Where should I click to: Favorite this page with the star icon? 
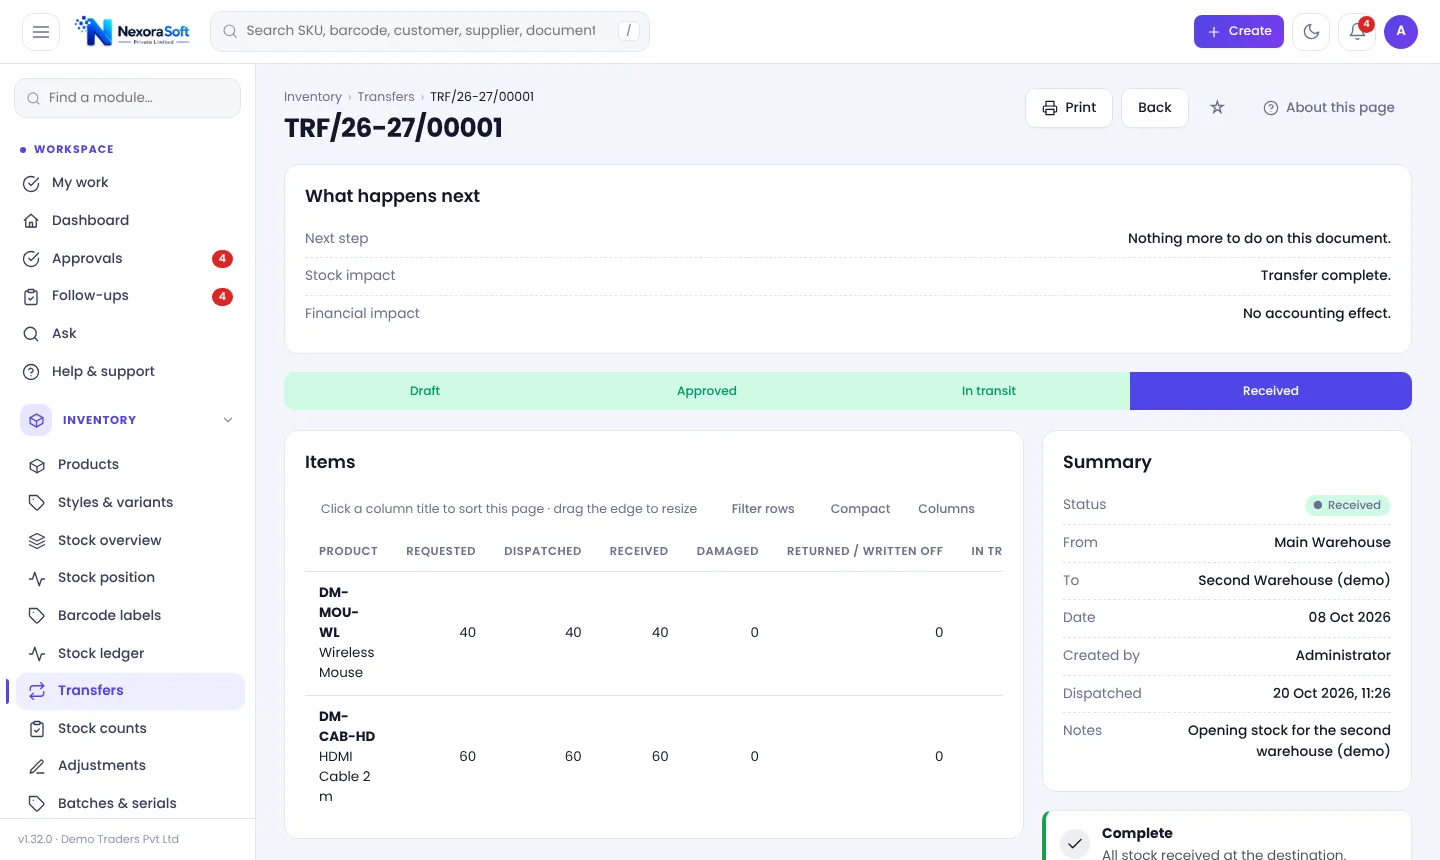[1217, 108]
